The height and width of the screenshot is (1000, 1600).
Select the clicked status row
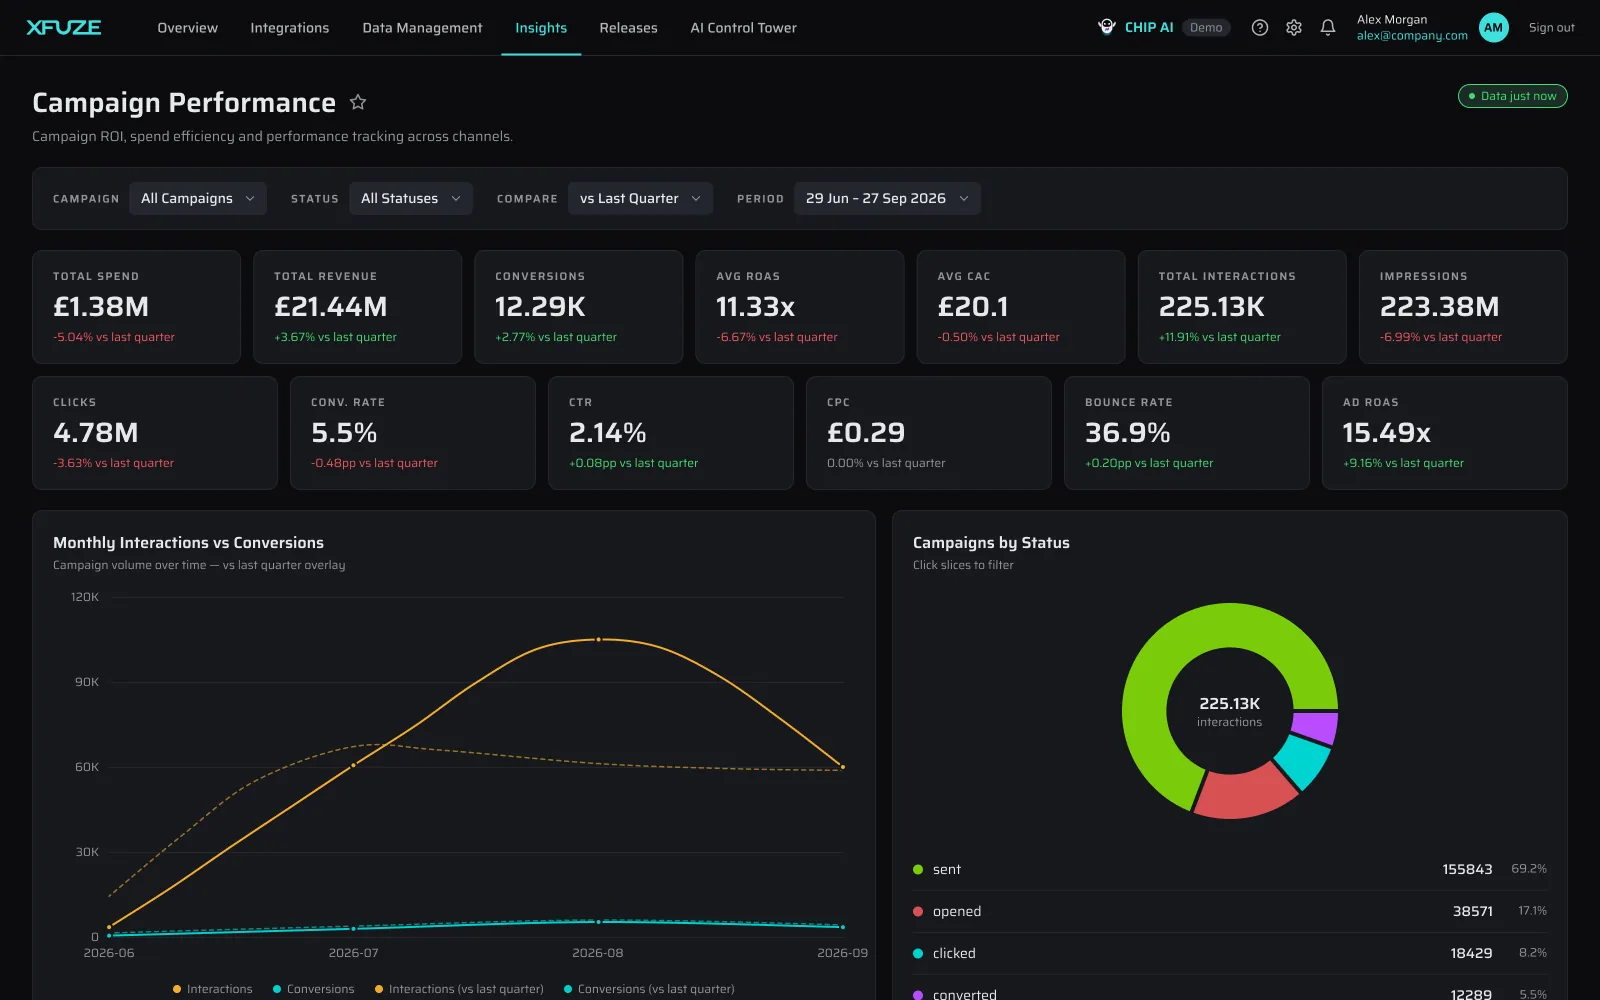(x=1229, y=953)
